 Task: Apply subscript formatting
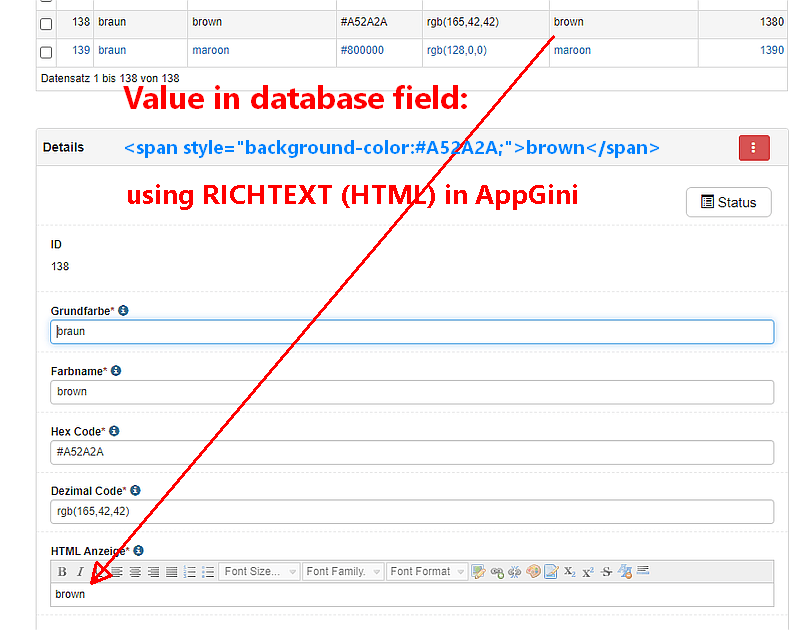570,572
